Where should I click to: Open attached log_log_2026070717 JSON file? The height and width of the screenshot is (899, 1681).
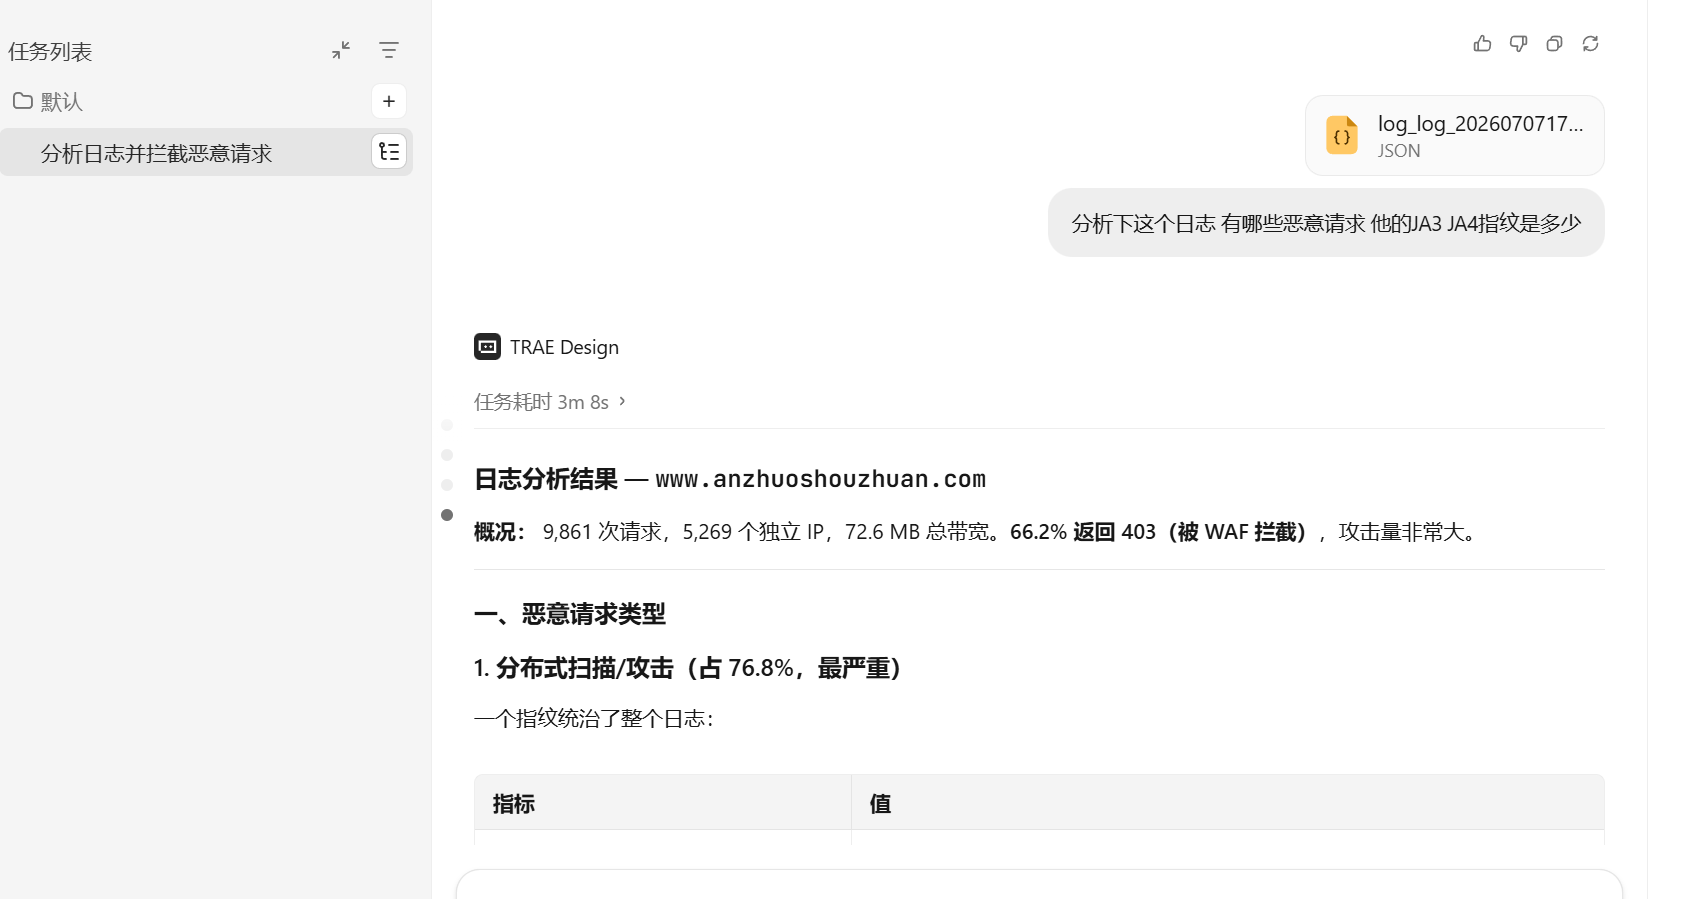click(x=1454, y=135)
